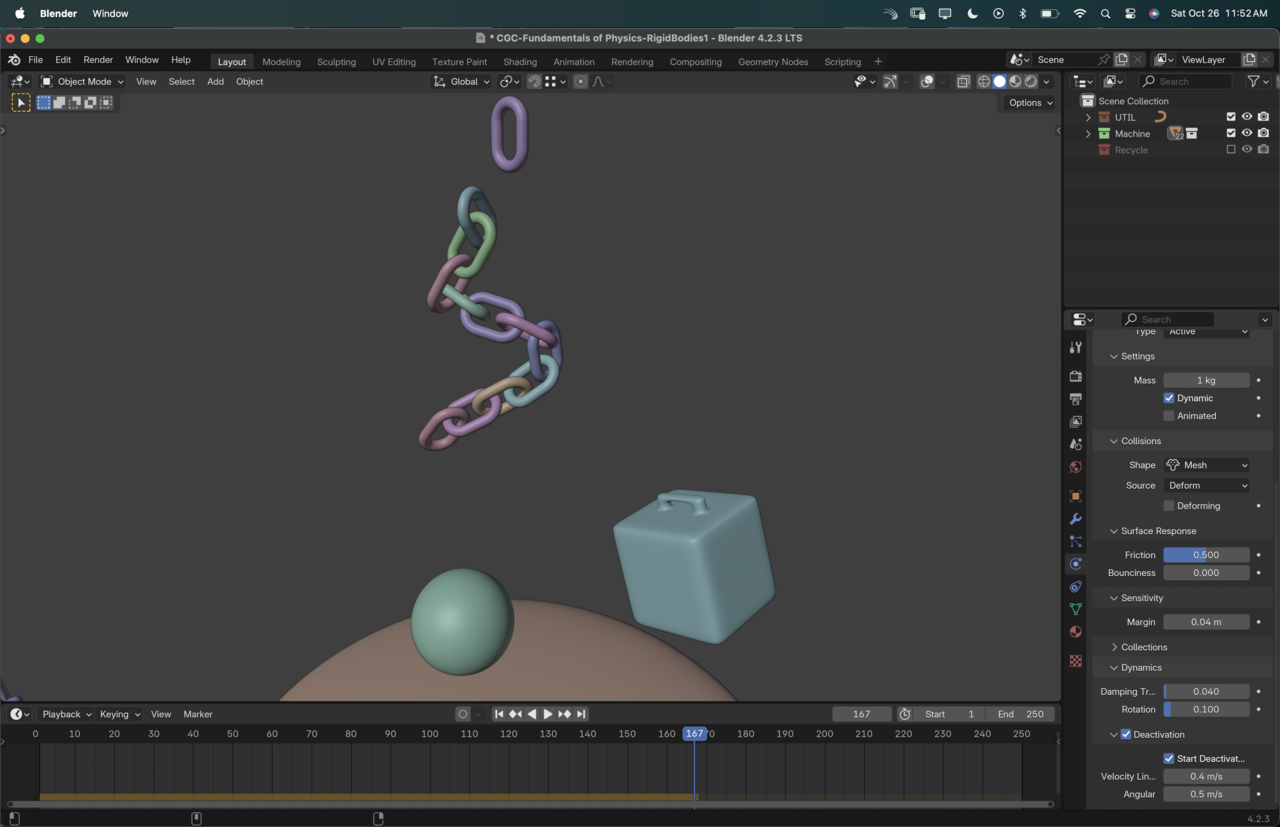Viewport: 1280px width, 827px height.
Task: Open the viewport Options button
Action: (1030, 103)
